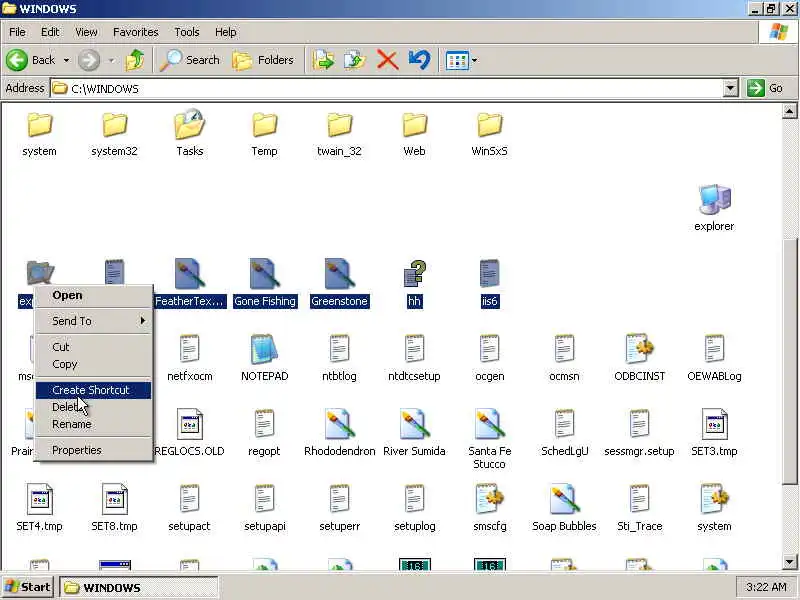Click the ntdtcsetup file name

414,377
